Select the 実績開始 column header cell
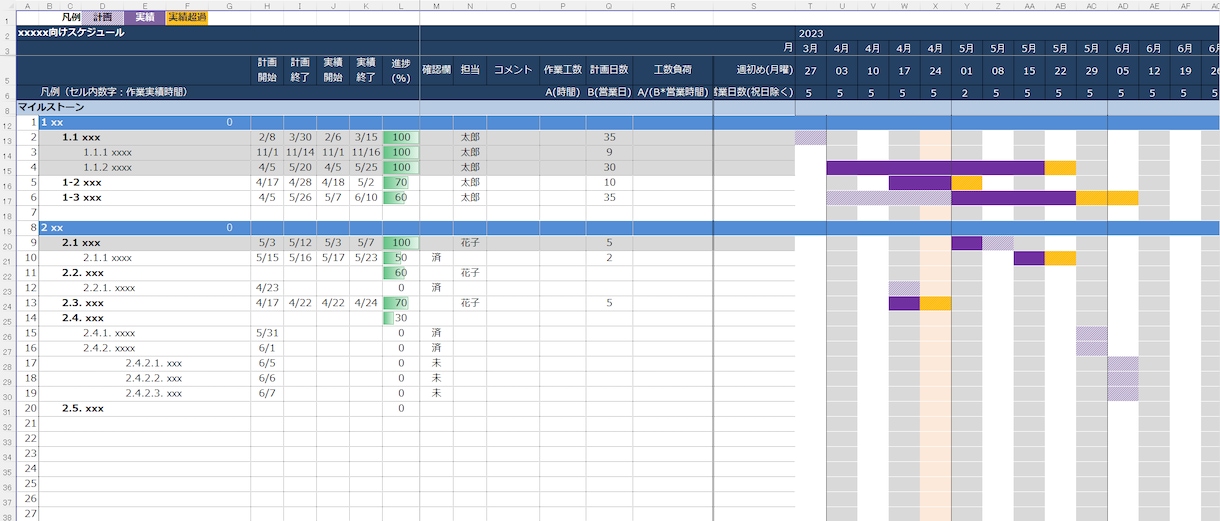Screen dimensions: 1220x521 coord(333,70)
